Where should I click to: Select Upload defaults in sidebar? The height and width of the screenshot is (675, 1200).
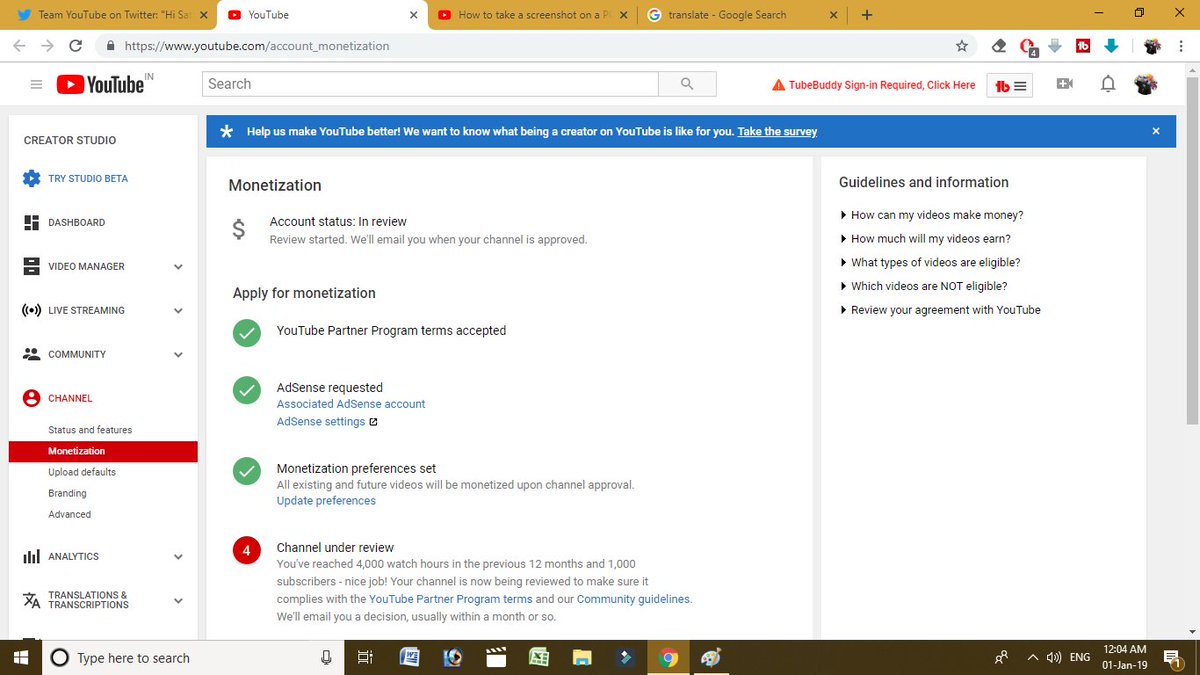(x=82, y=472)
